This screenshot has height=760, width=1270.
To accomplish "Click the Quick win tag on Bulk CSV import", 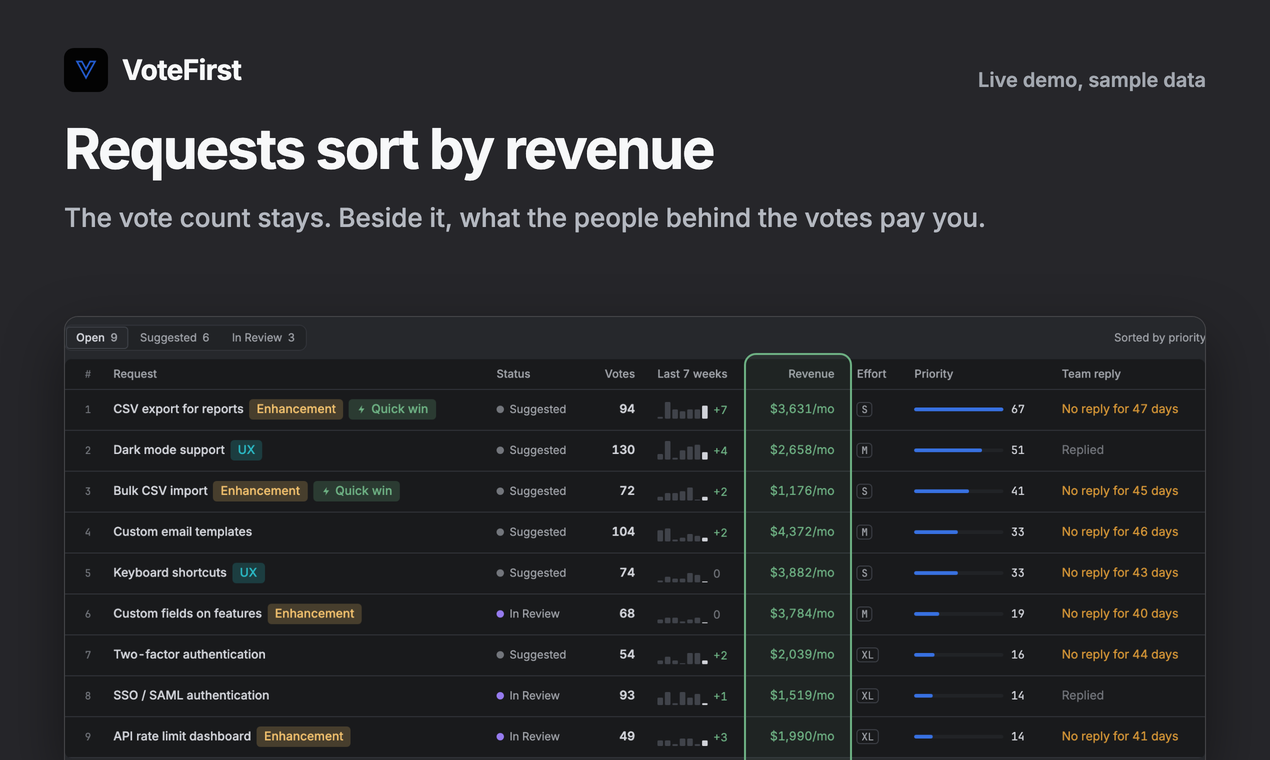I will tap(356, 491).
